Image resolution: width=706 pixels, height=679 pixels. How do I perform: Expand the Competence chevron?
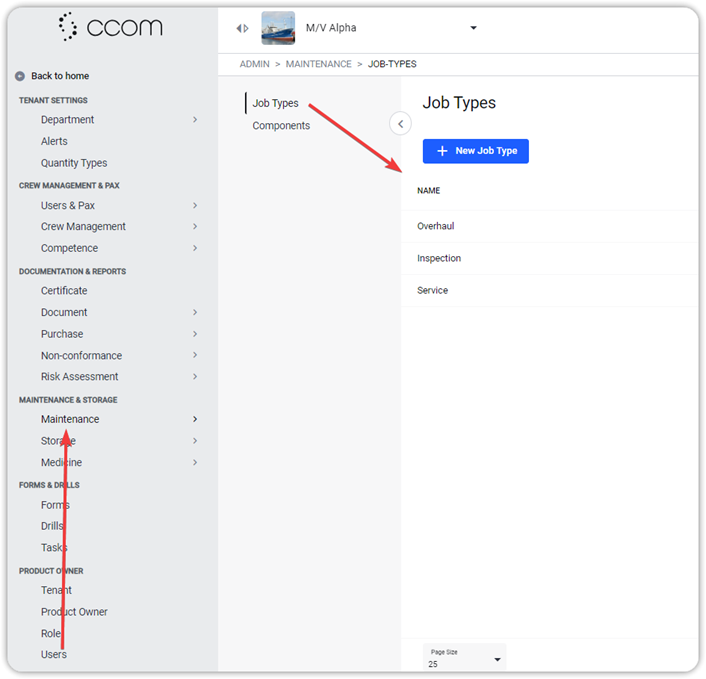click(x=195, y=248)
